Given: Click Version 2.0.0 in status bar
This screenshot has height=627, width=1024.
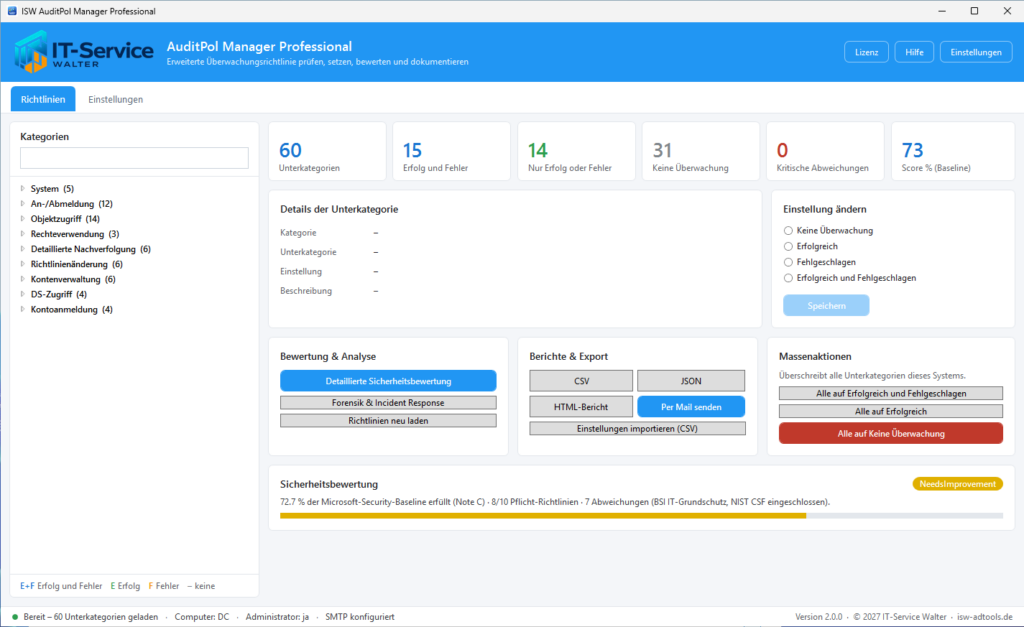Looking at the screenshot, I should pos(818,617).
